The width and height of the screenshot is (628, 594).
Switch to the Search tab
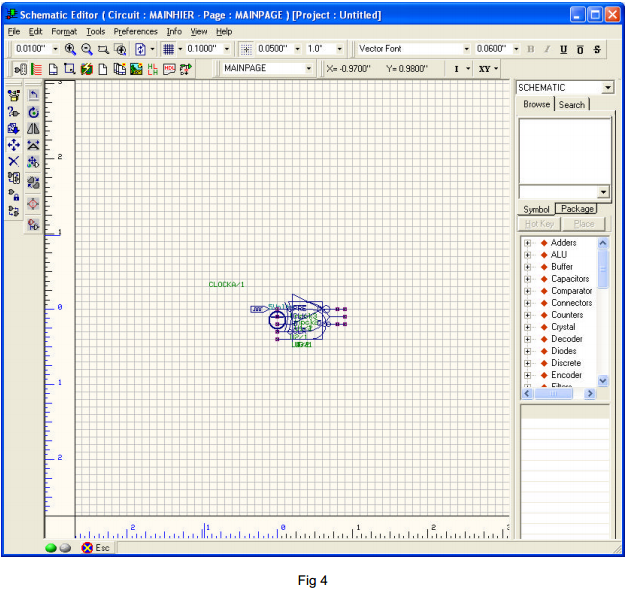(572, 105)
